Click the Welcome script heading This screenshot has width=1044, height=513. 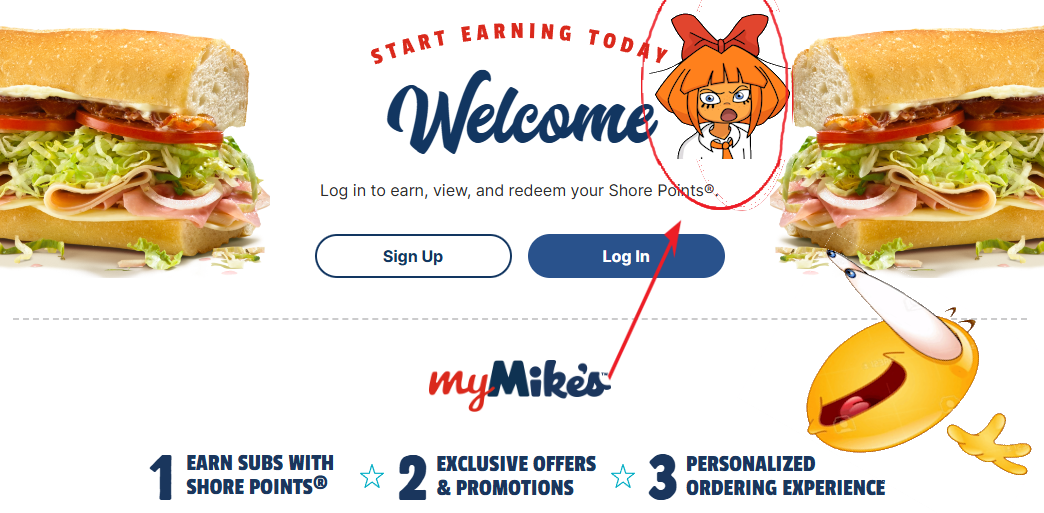[x=519, y=113]
